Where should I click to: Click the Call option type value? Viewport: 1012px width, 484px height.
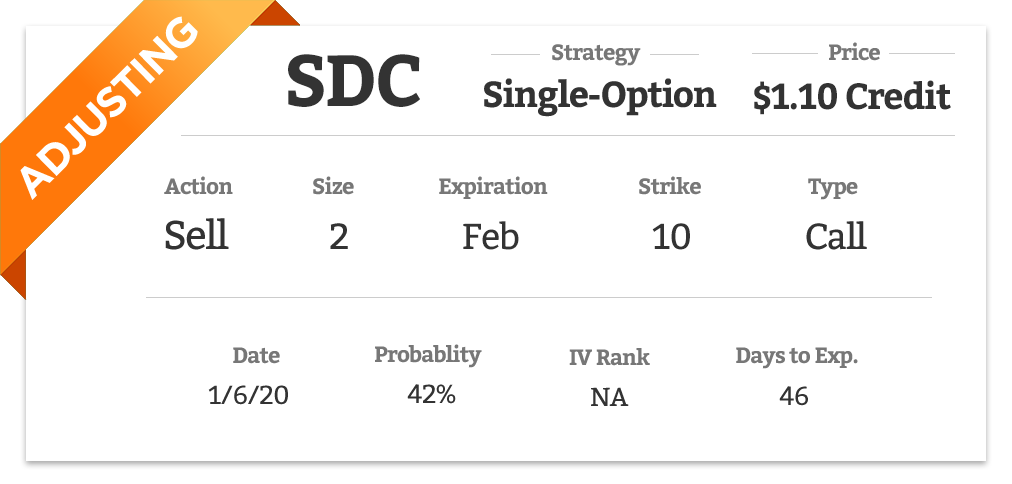coord(835,236)
